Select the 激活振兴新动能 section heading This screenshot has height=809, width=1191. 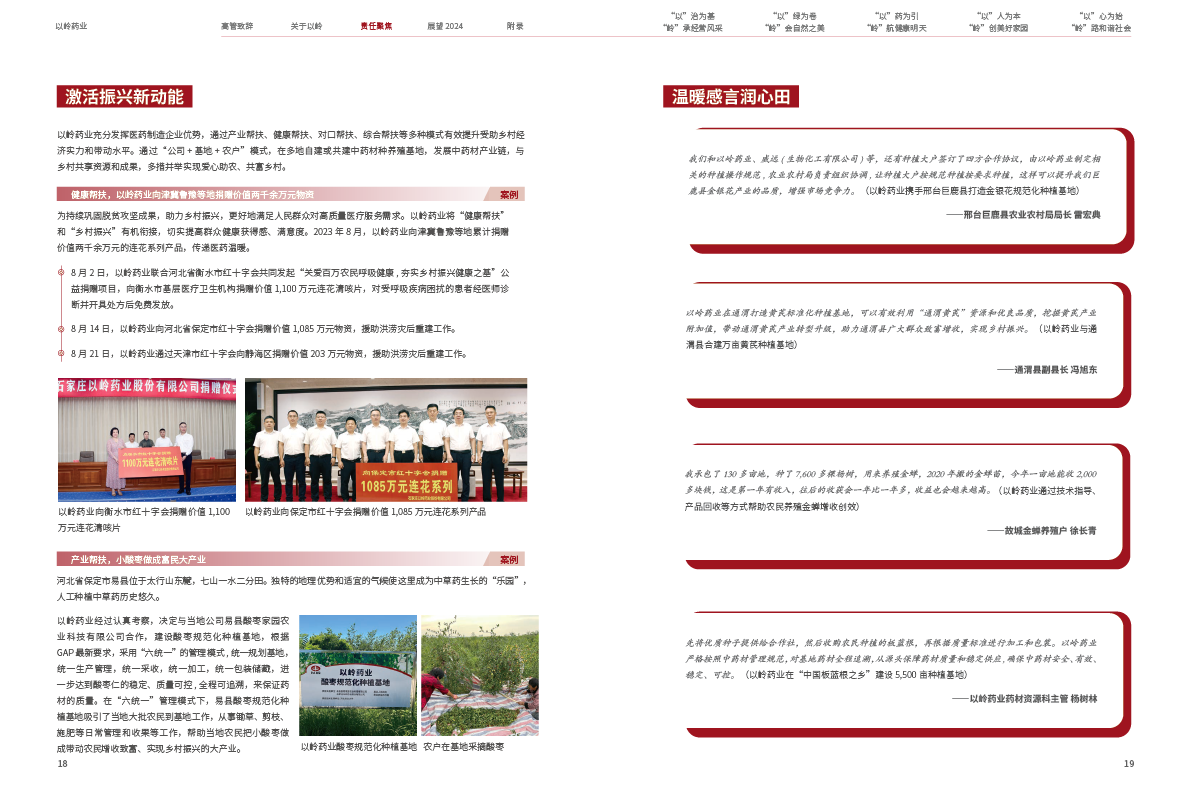[124, 97]
